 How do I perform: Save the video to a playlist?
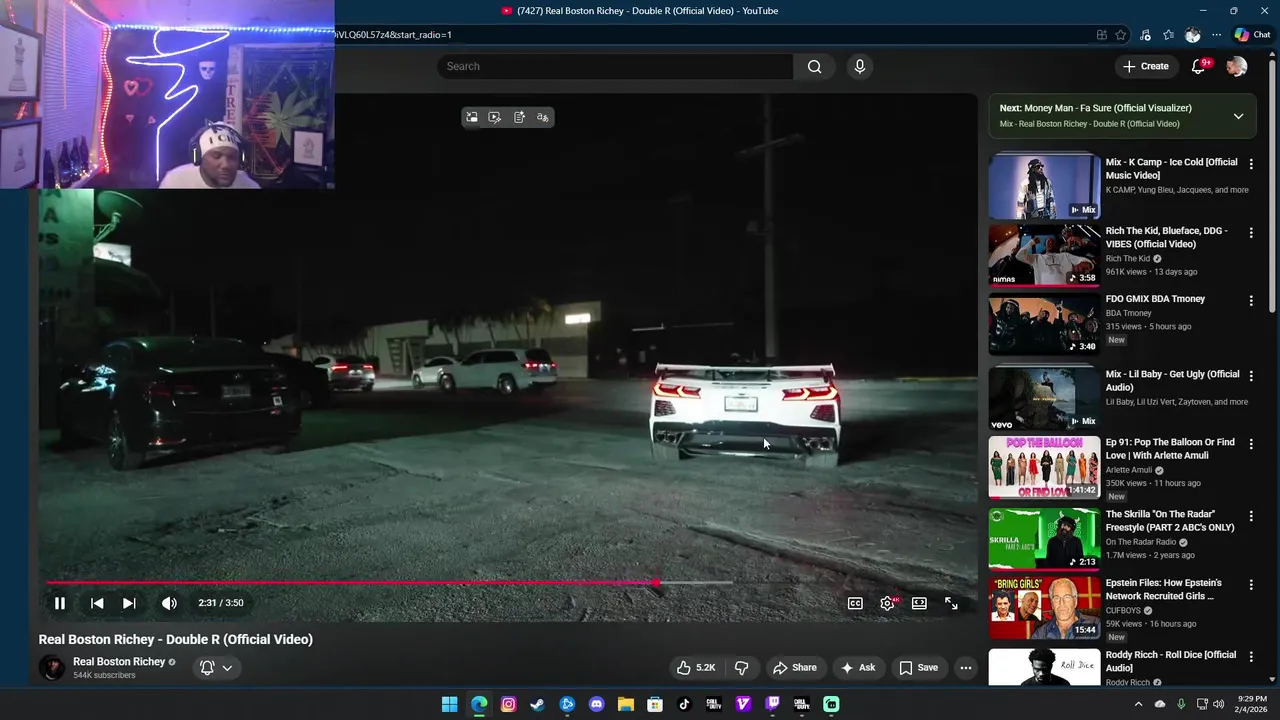pyautogui.click(x=918, y=668)
